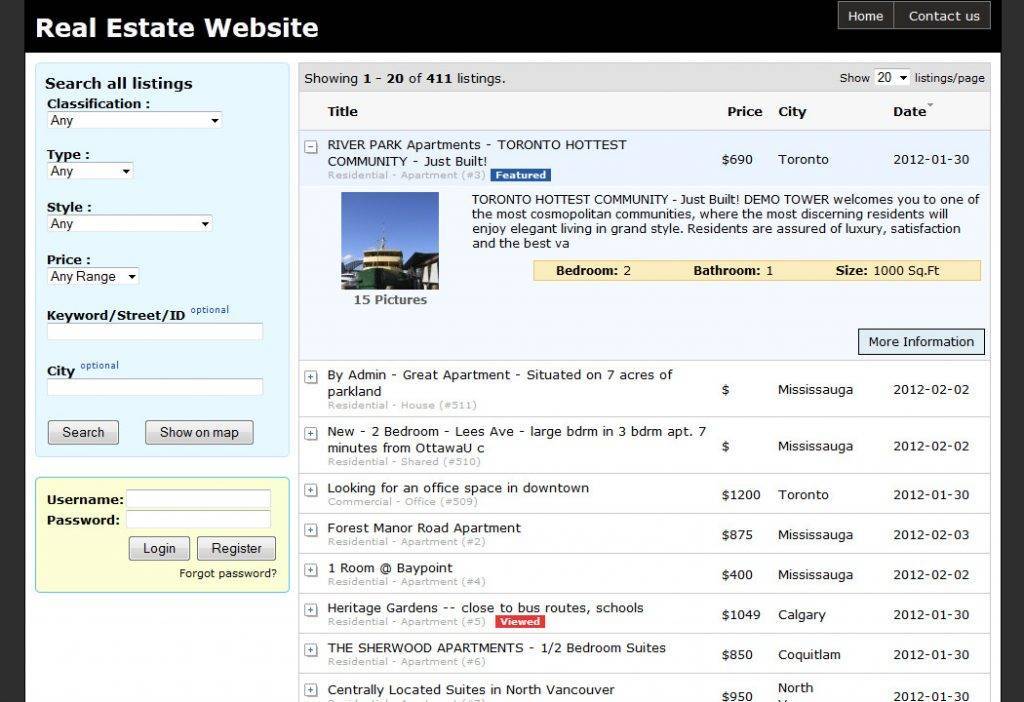
Task: Open Centrally Located Suites in North Vancouver
Action: pyautogui.click(x=471, y=690)
